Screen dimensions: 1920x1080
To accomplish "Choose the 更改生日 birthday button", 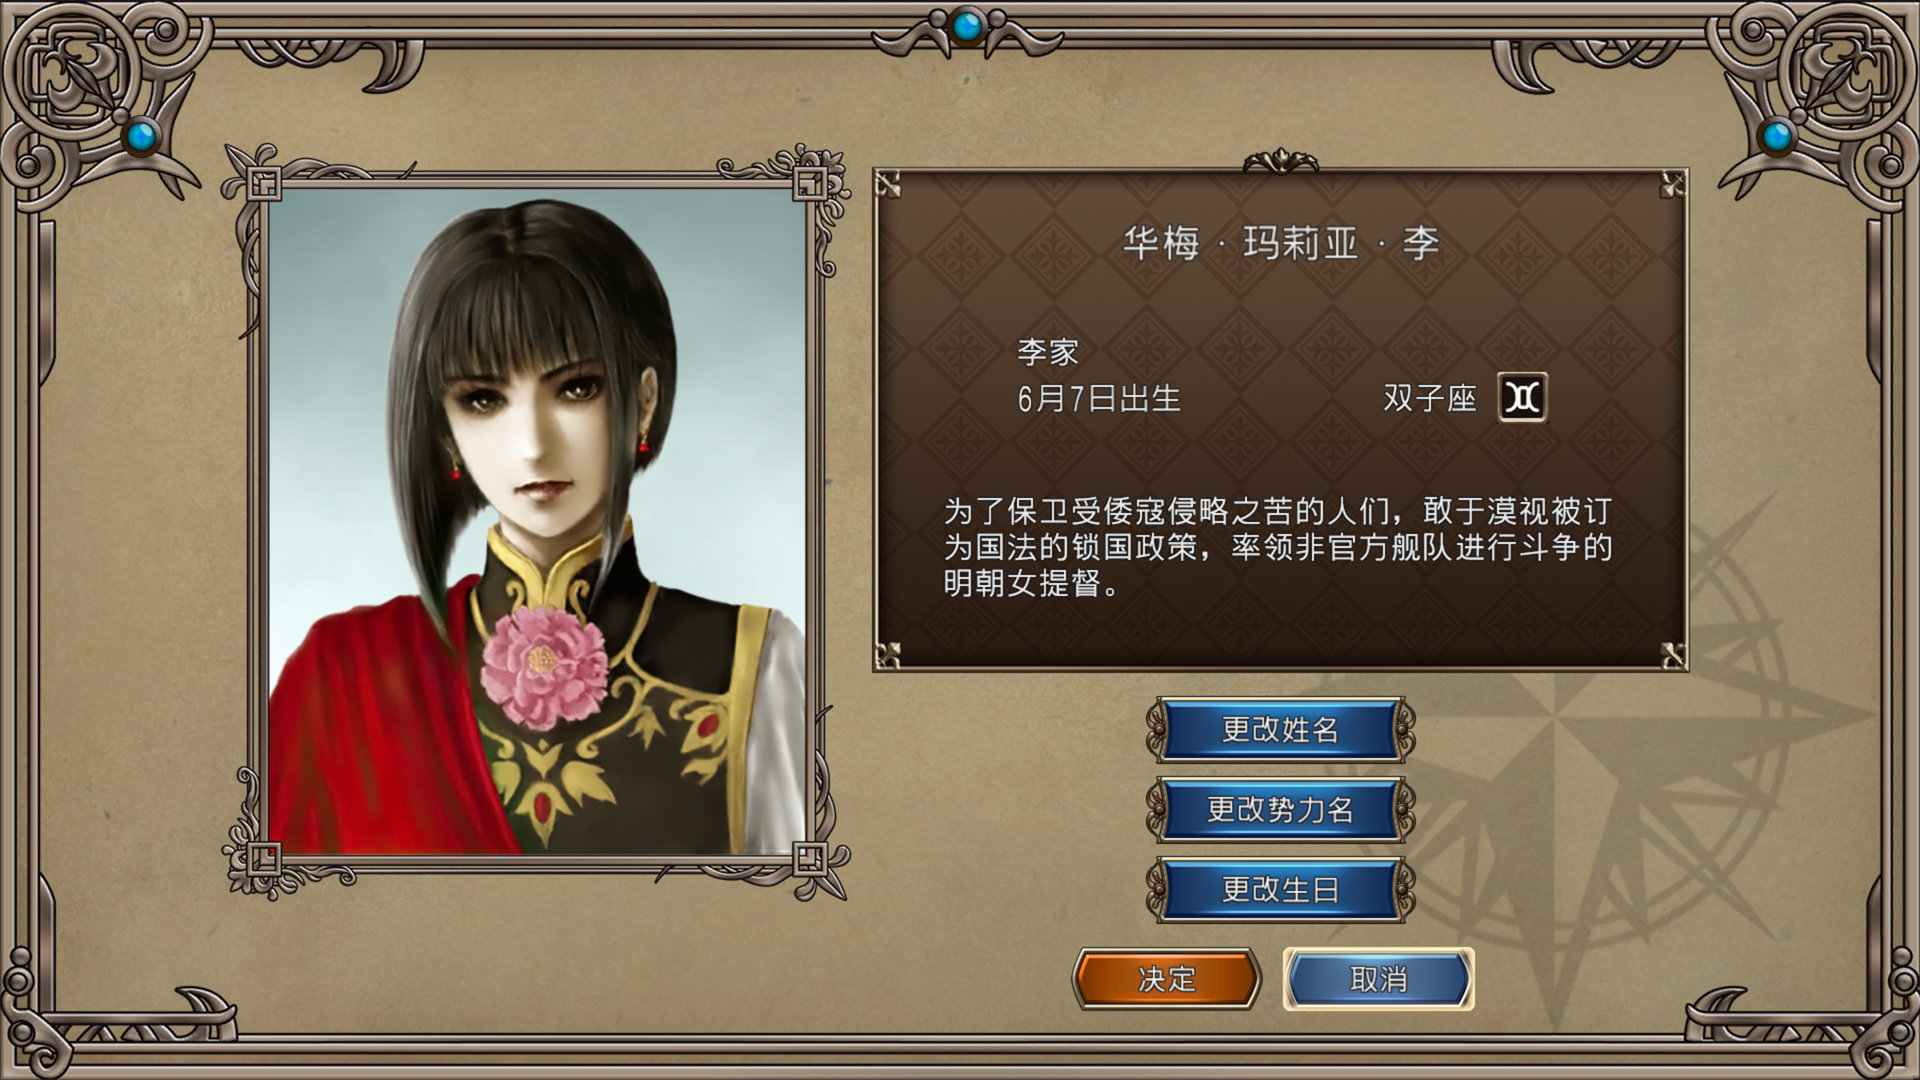I will click(1280, 890).
